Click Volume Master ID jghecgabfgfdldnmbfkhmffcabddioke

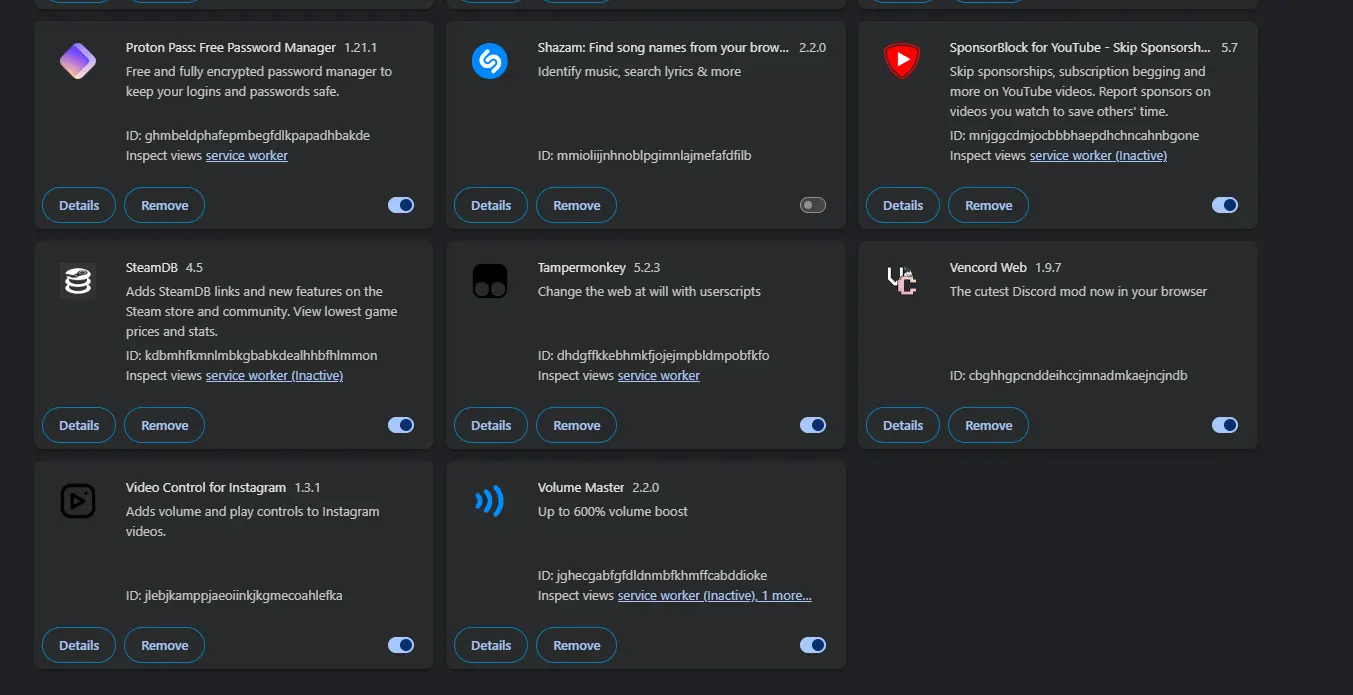[653, 576]
